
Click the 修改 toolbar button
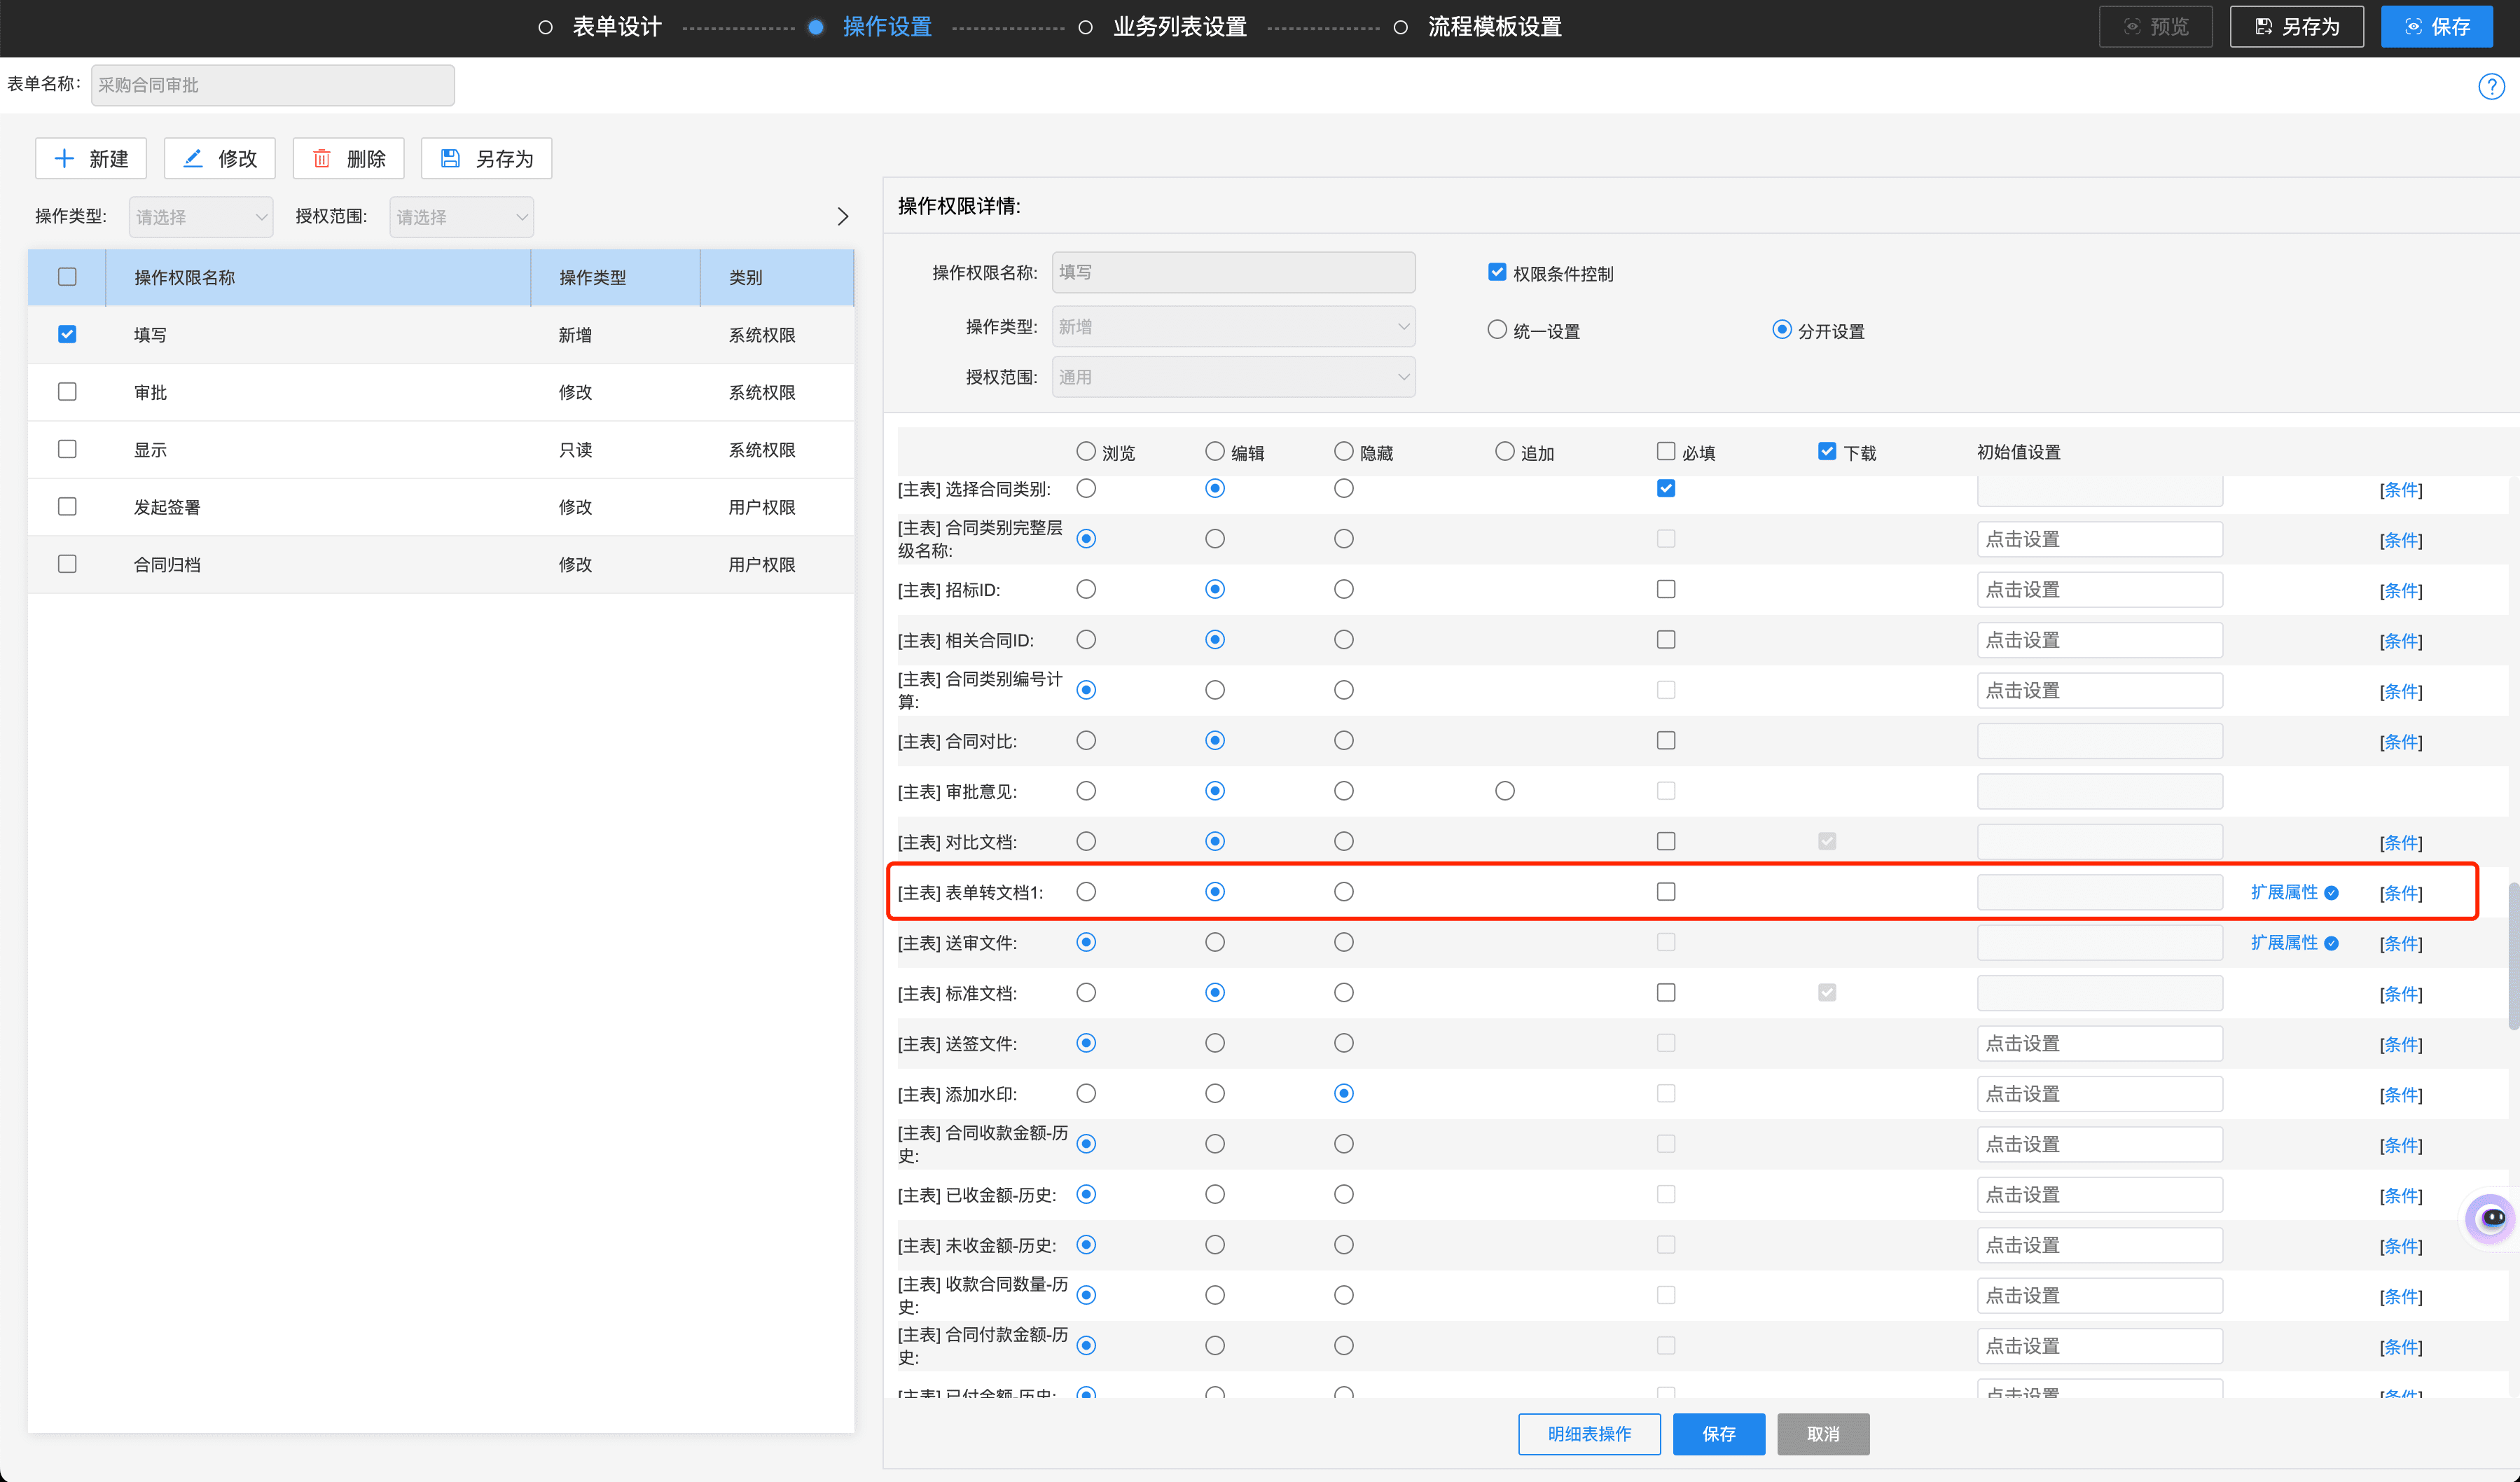pos(220,158)
